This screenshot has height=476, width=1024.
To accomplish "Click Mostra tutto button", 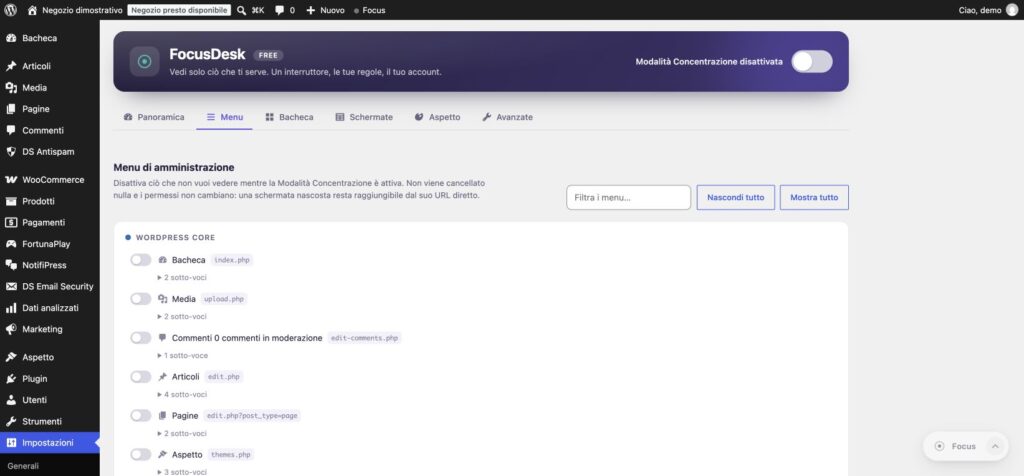I will pos(814,197).
